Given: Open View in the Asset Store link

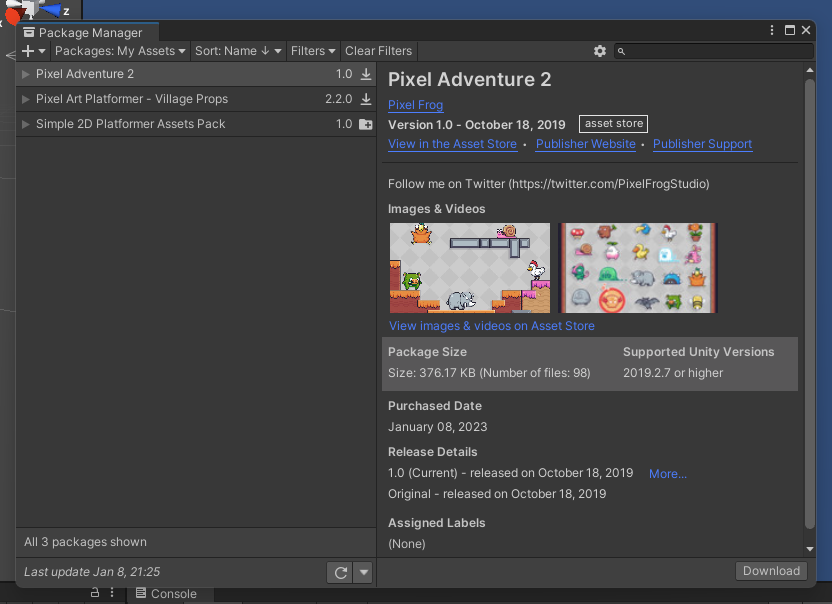Looking at the screenshot, I should tap(453, 144).
